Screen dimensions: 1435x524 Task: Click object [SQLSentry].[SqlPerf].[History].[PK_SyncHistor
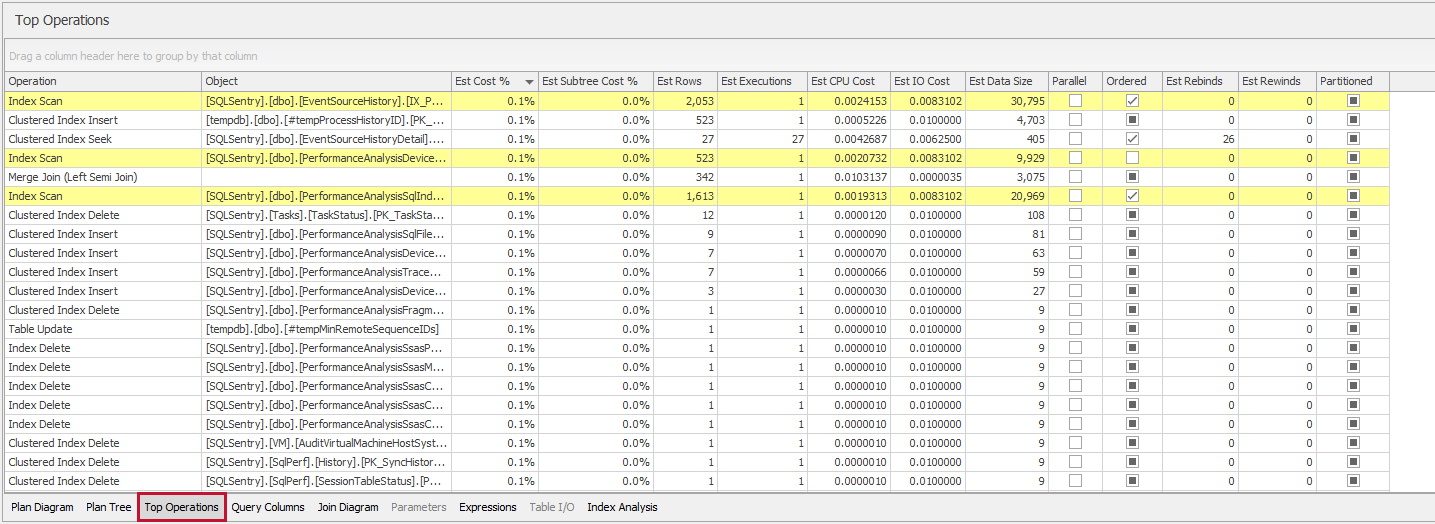coord(325,462)
